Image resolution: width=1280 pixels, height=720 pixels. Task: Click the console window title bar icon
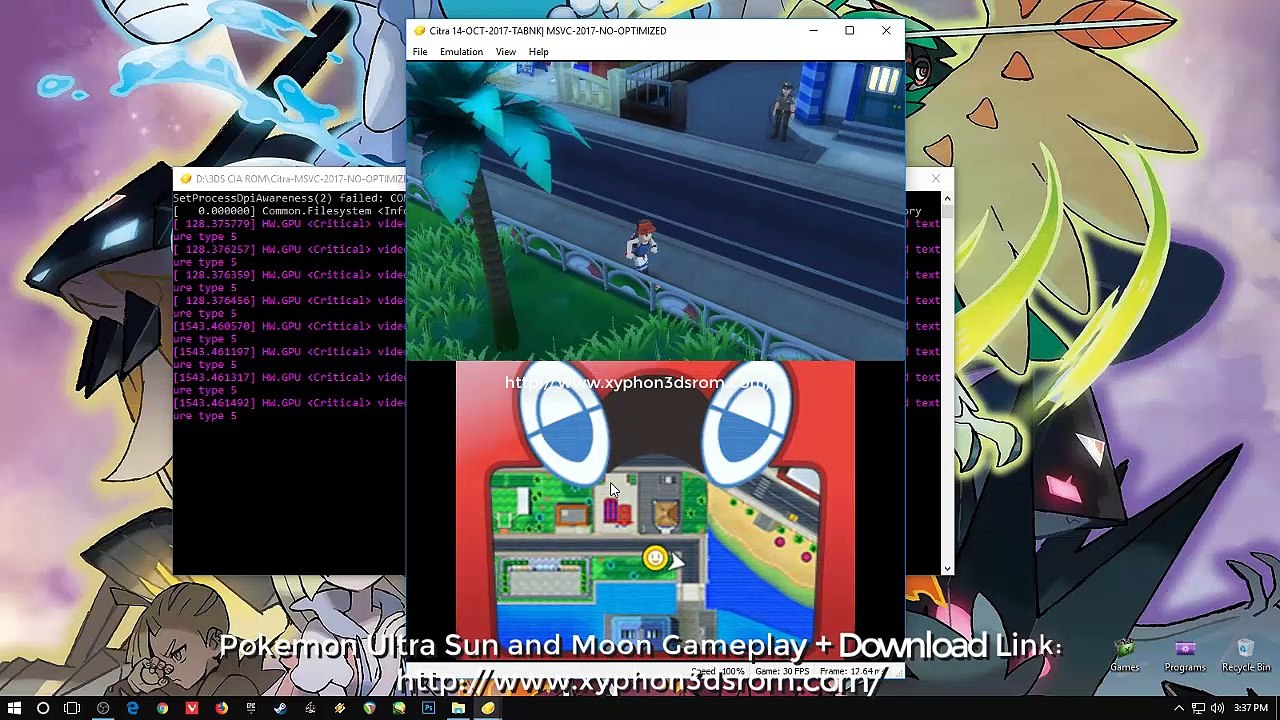point(185,179)
